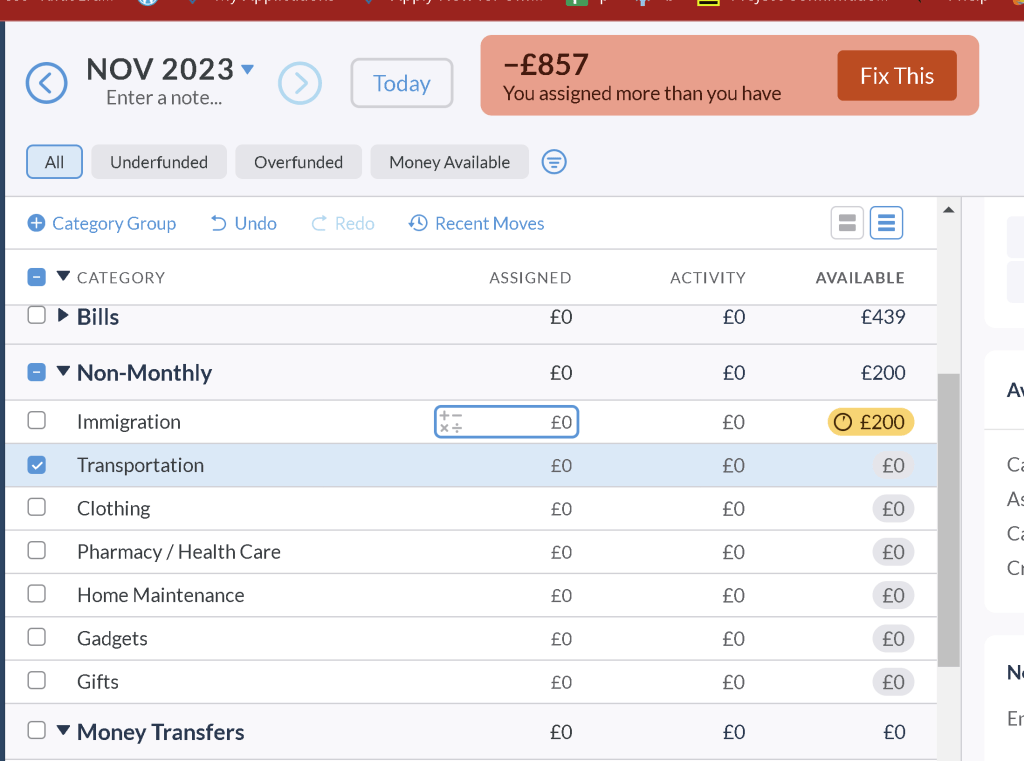Select the Overfunded filter tab
This screenshot has height=761, width=1024.
(x=298, y=162)
